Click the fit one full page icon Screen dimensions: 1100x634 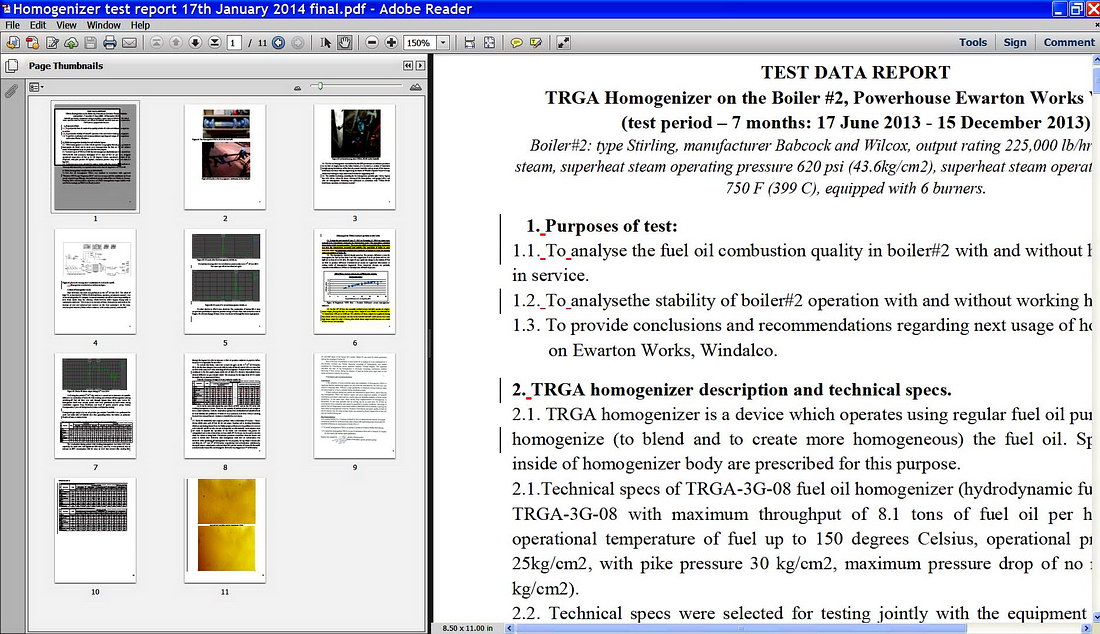pyautogui.click(x=489, y=43)
